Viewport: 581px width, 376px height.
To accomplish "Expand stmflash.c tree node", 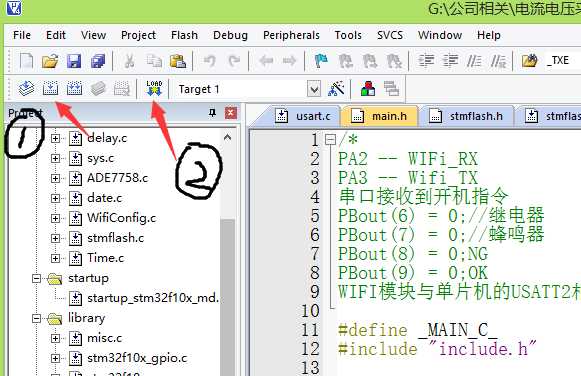I will pyautogui.click(x=55, y=238).
